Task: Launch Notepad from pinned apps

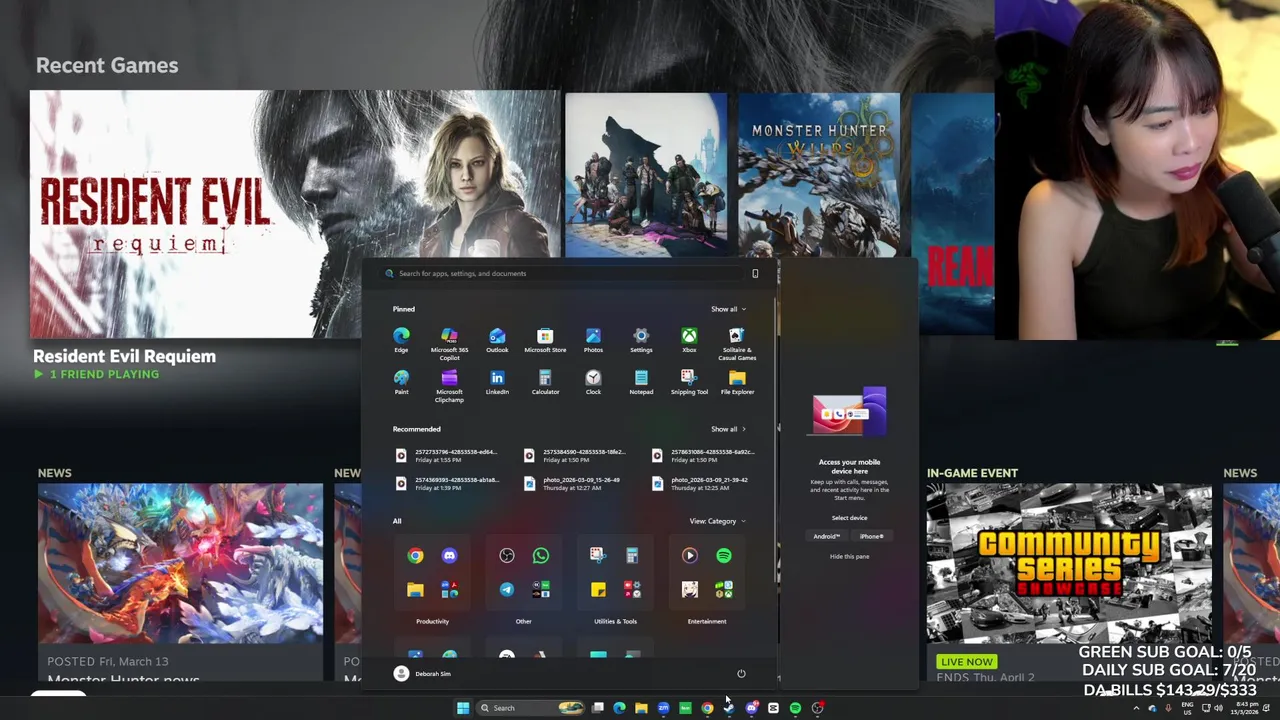Action: [641, 382]
